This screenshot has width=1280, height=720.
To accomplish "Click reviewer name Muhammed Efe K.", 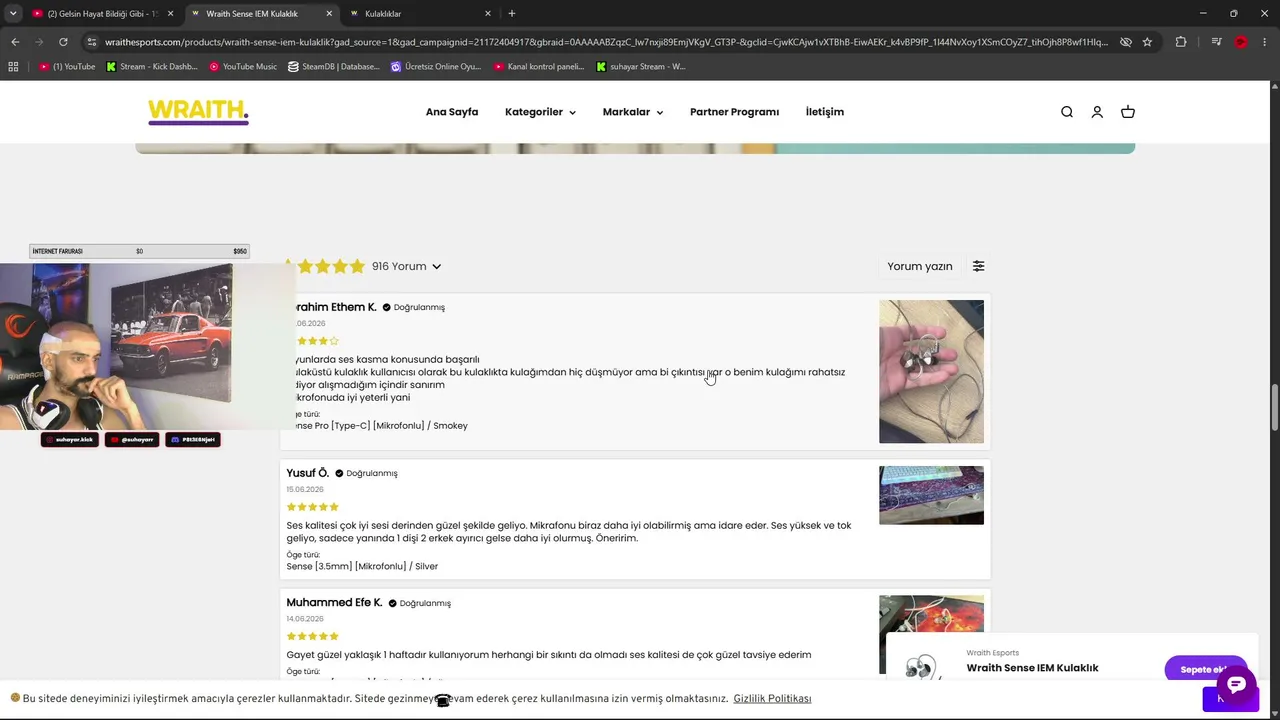I will tap(334, 603).
